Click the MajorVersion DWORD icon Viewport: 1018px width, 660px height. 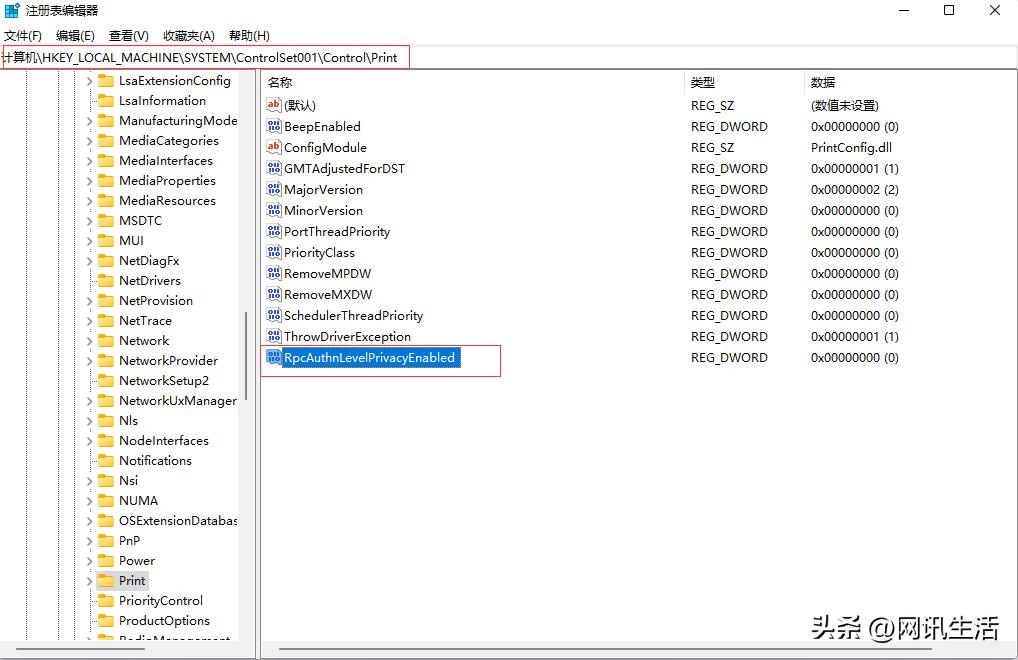[273, 189]
